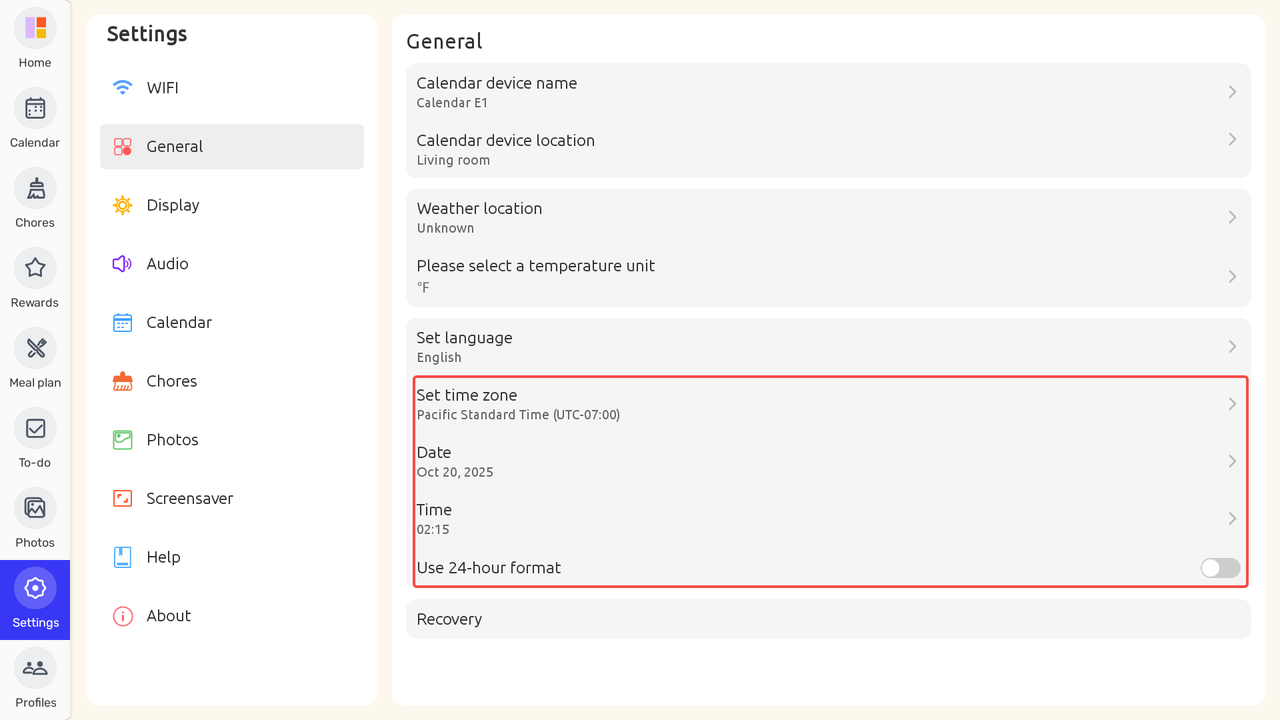Click the WIFI signal icon in Settings
The image size is (1280, 720).
(x=123, y=88)
